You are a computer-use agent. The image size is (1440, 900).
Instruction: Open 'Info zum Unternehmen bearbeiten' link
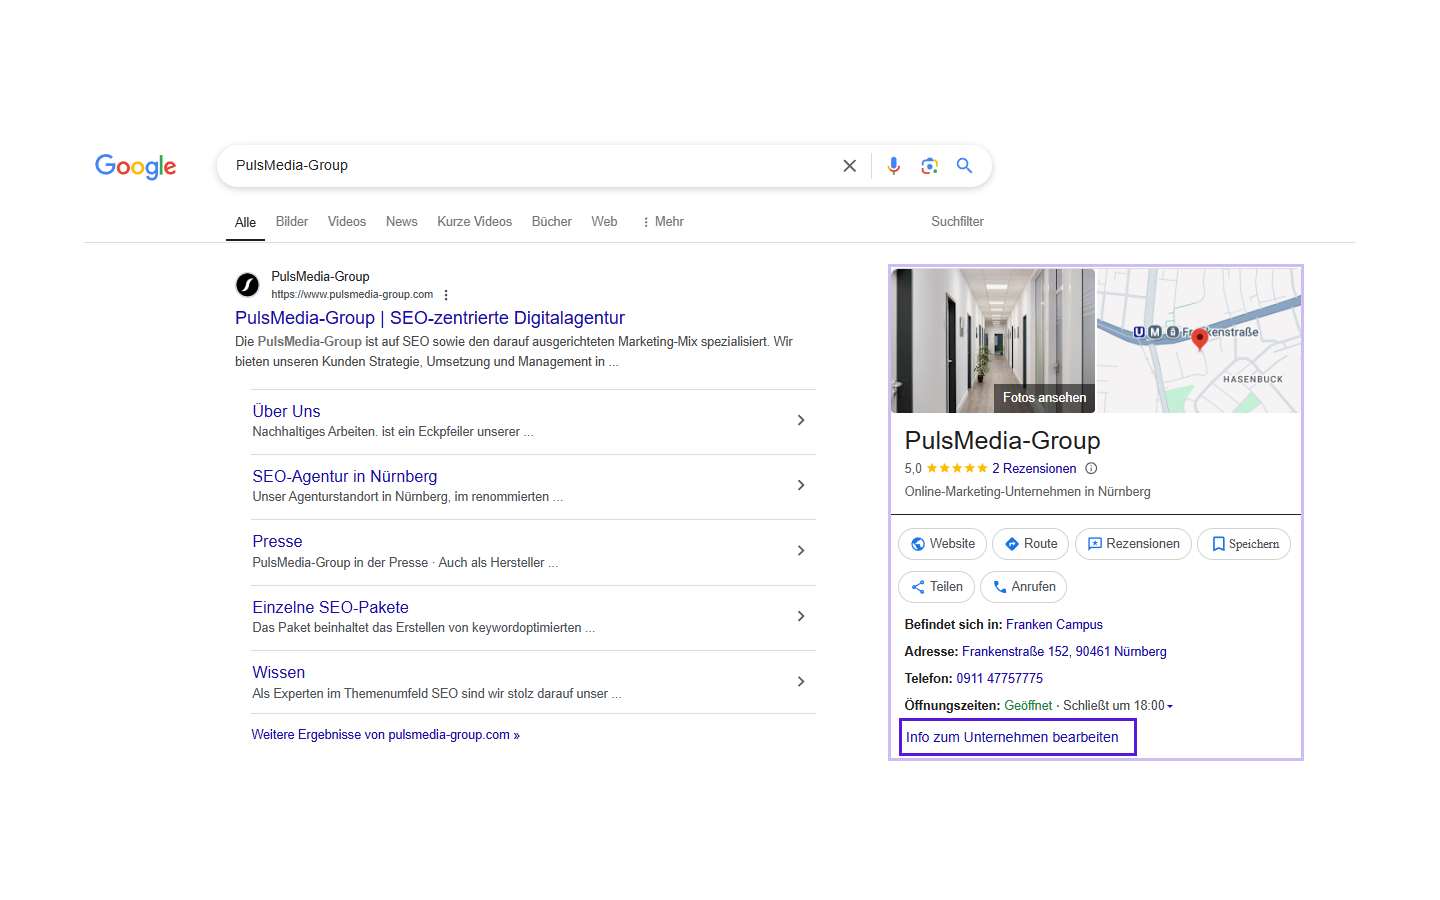1012,737
